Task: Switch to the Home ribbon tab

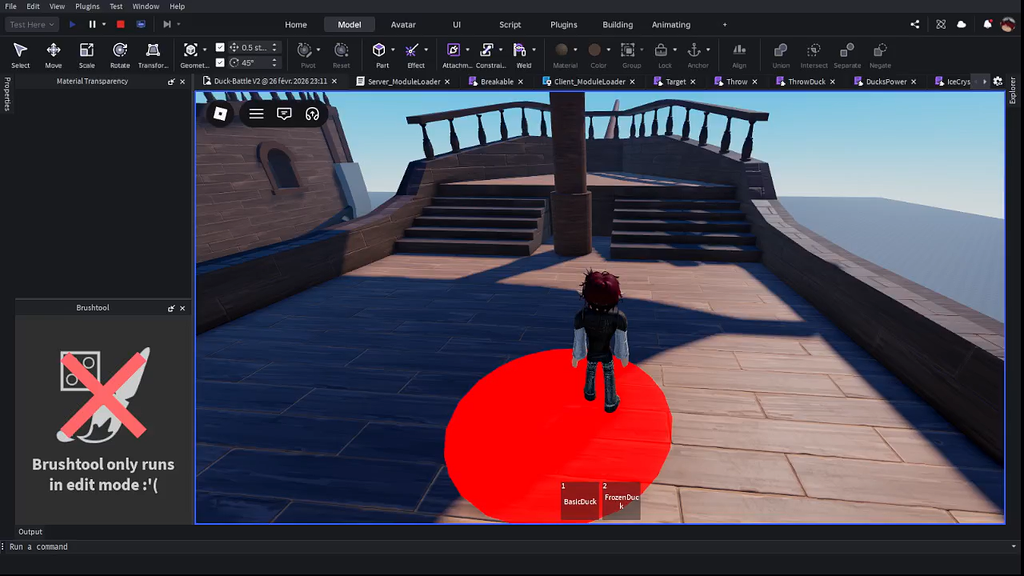Action: point(296,24)
